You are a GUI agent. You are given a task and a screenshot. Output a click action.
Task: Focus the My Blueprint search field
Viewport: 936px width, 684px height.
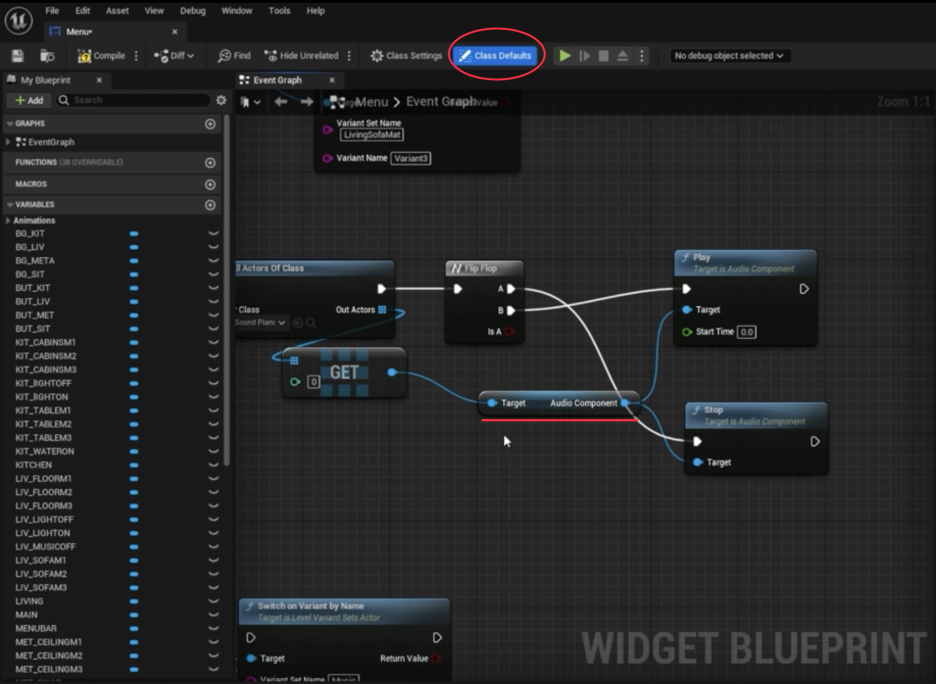click(133, 100)
